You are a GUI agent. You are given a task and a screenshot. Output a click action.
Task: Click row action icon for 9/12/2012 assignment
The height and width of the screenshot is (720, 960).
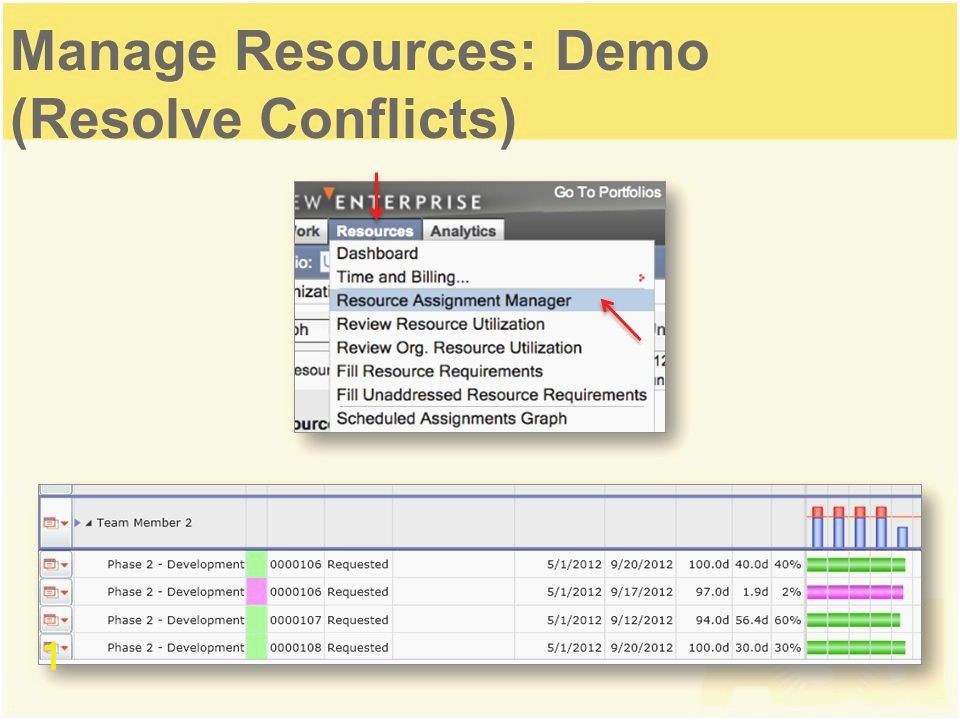(55, 620)
